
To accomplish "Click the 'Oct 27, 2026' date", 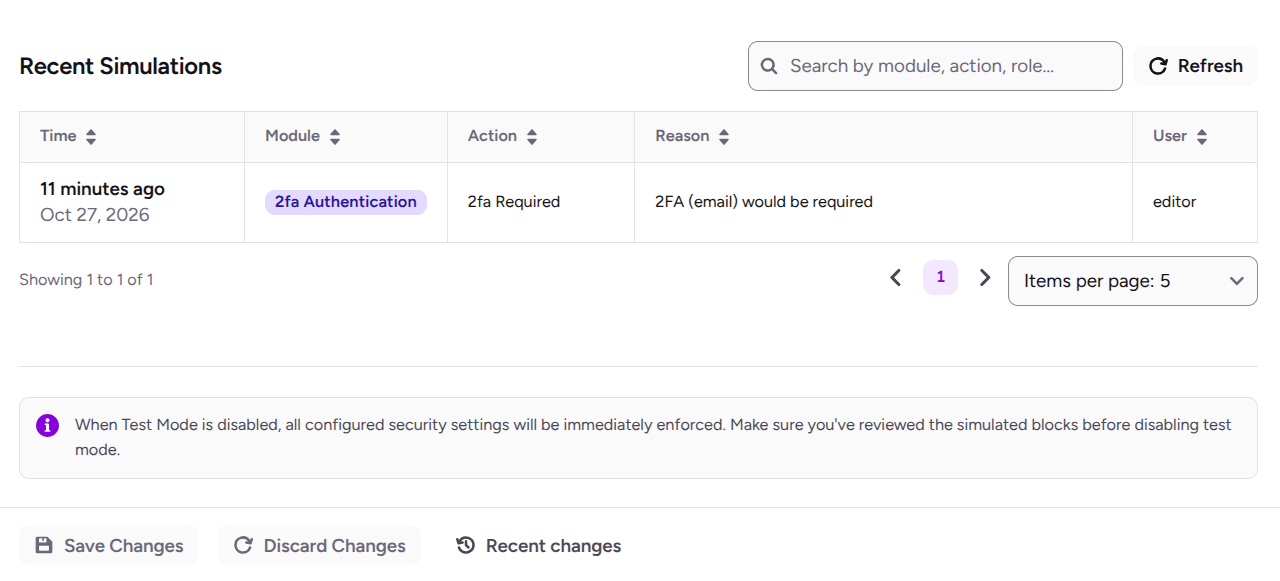I will (x=95, y=215).
